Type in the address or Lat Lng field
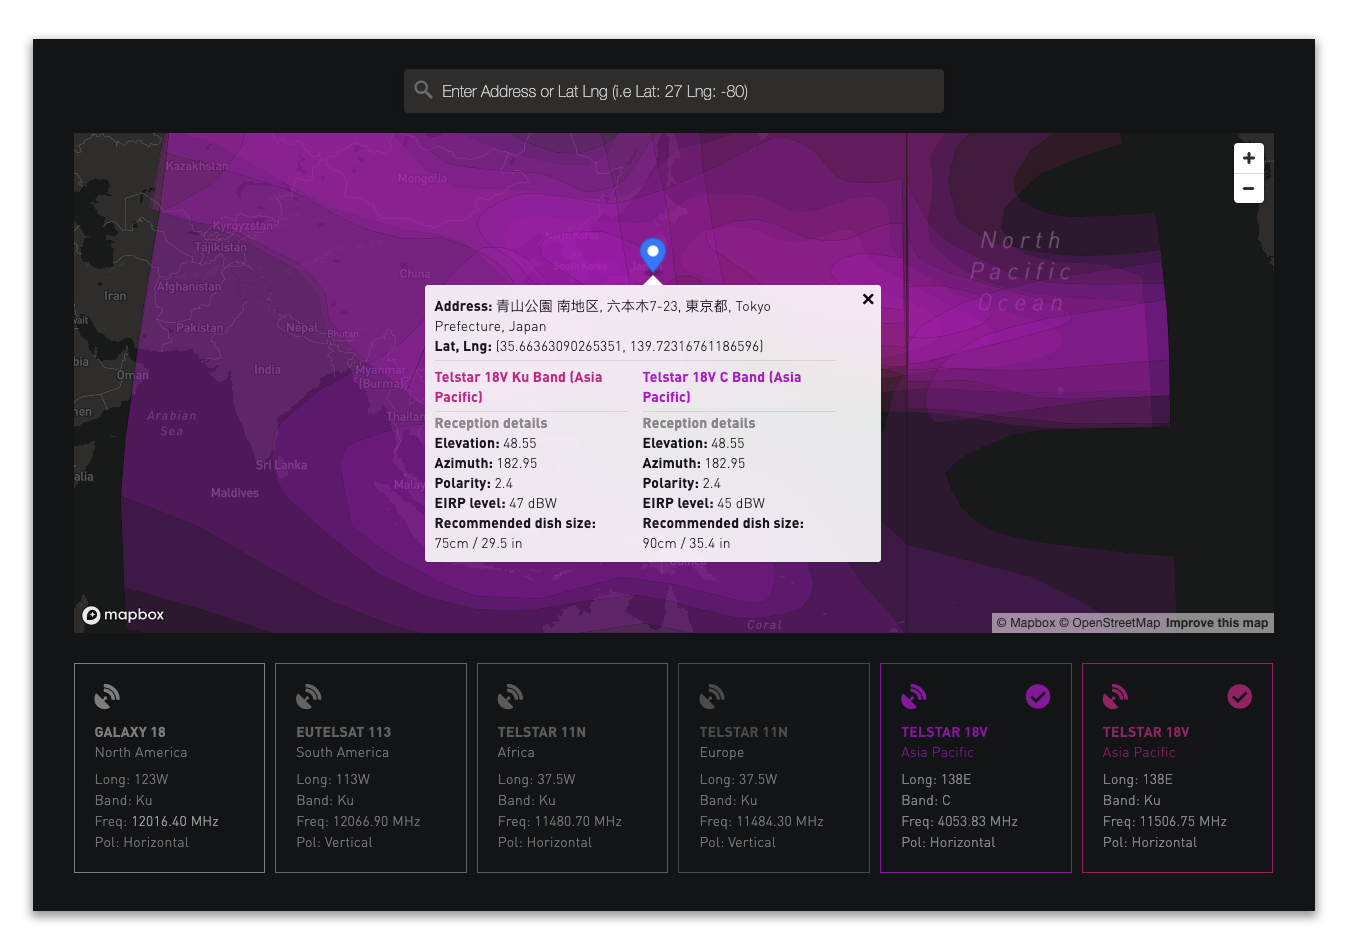Image resolution: width=1349 pixels, height=950 pixels. tap(680, 91)
